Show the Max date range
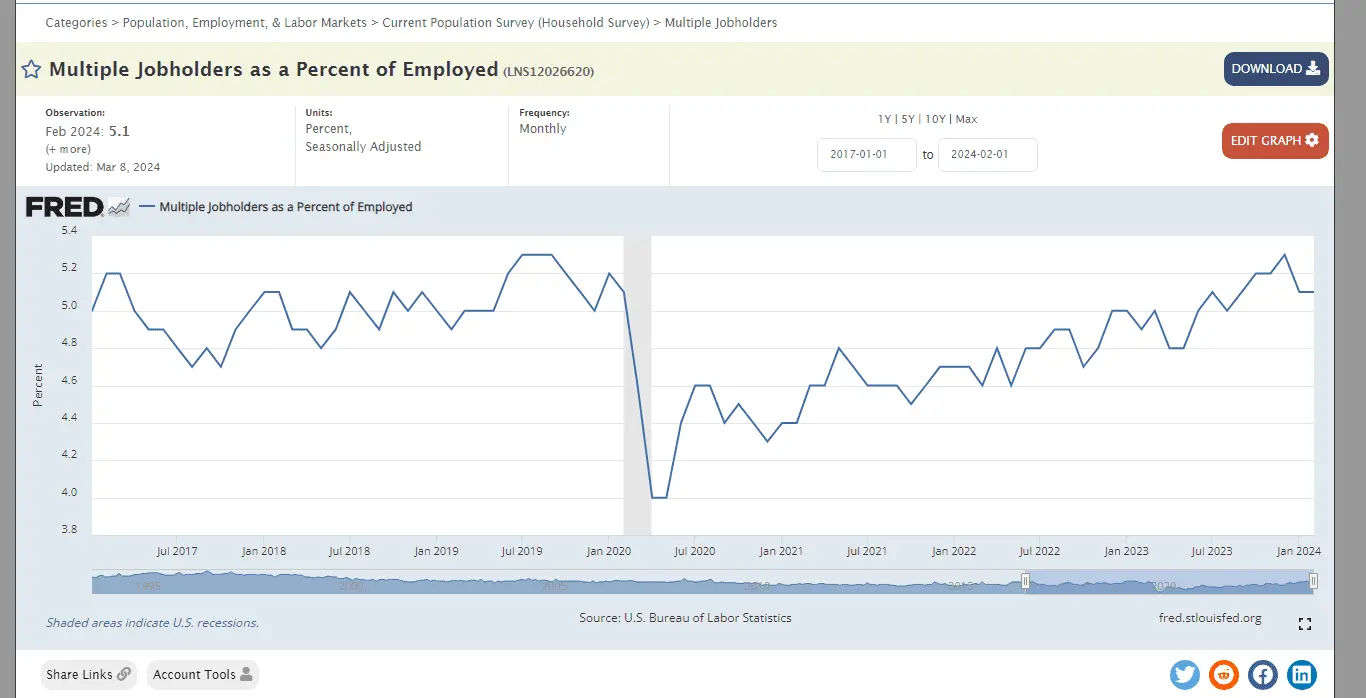 tap(966, 119)
